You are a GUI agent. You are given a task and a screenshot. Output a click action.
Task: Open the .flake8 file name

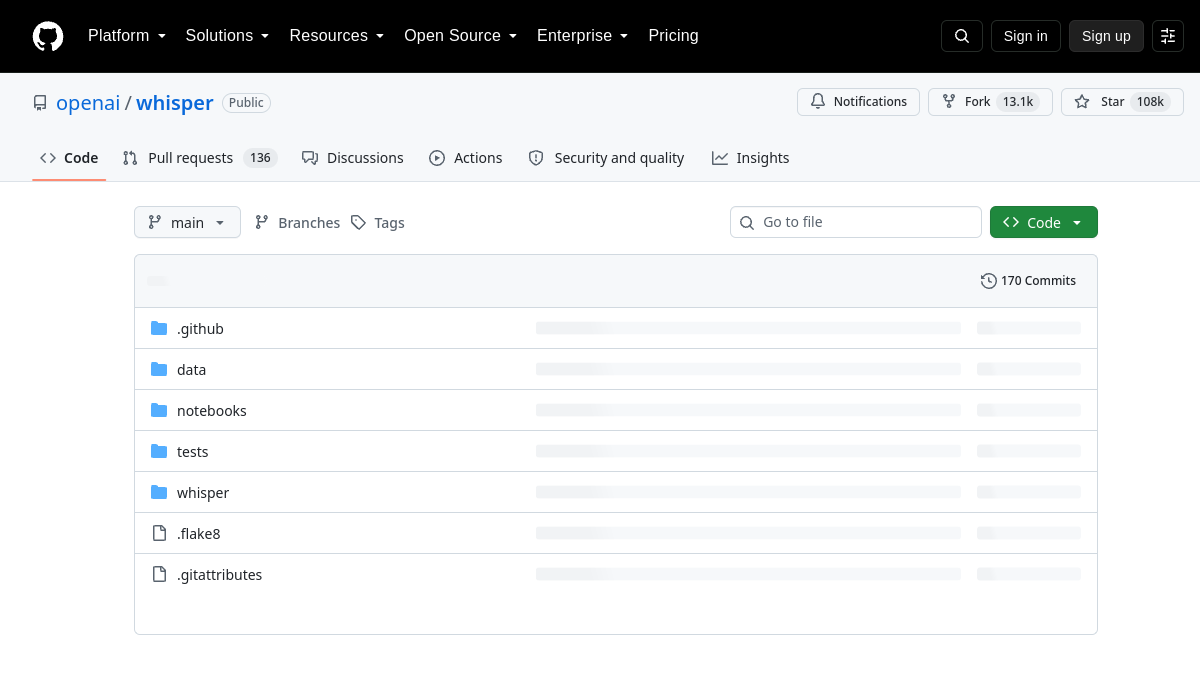pyautogui.click(x=199, y=534)
